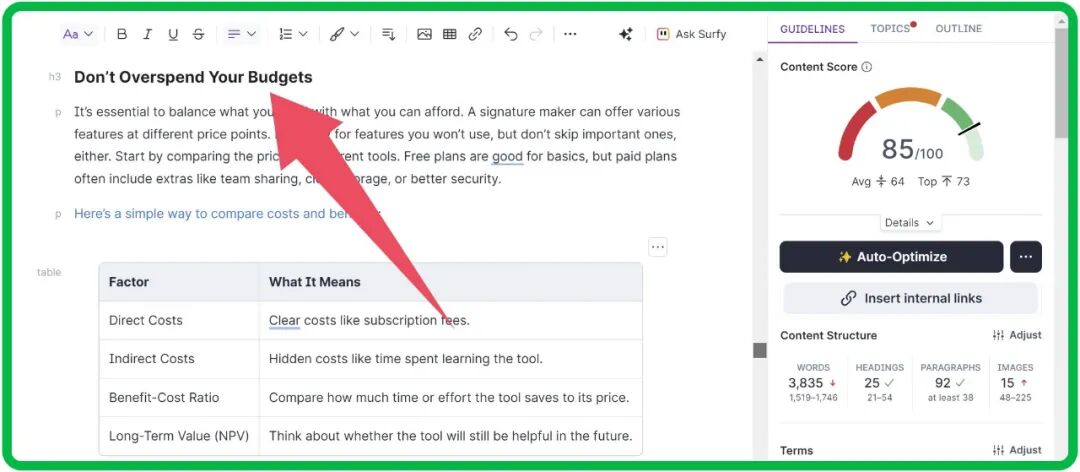Switch to the Outline tab
Image resolution: width=1080 pixels, height=472 pixels.
point(958,29)
